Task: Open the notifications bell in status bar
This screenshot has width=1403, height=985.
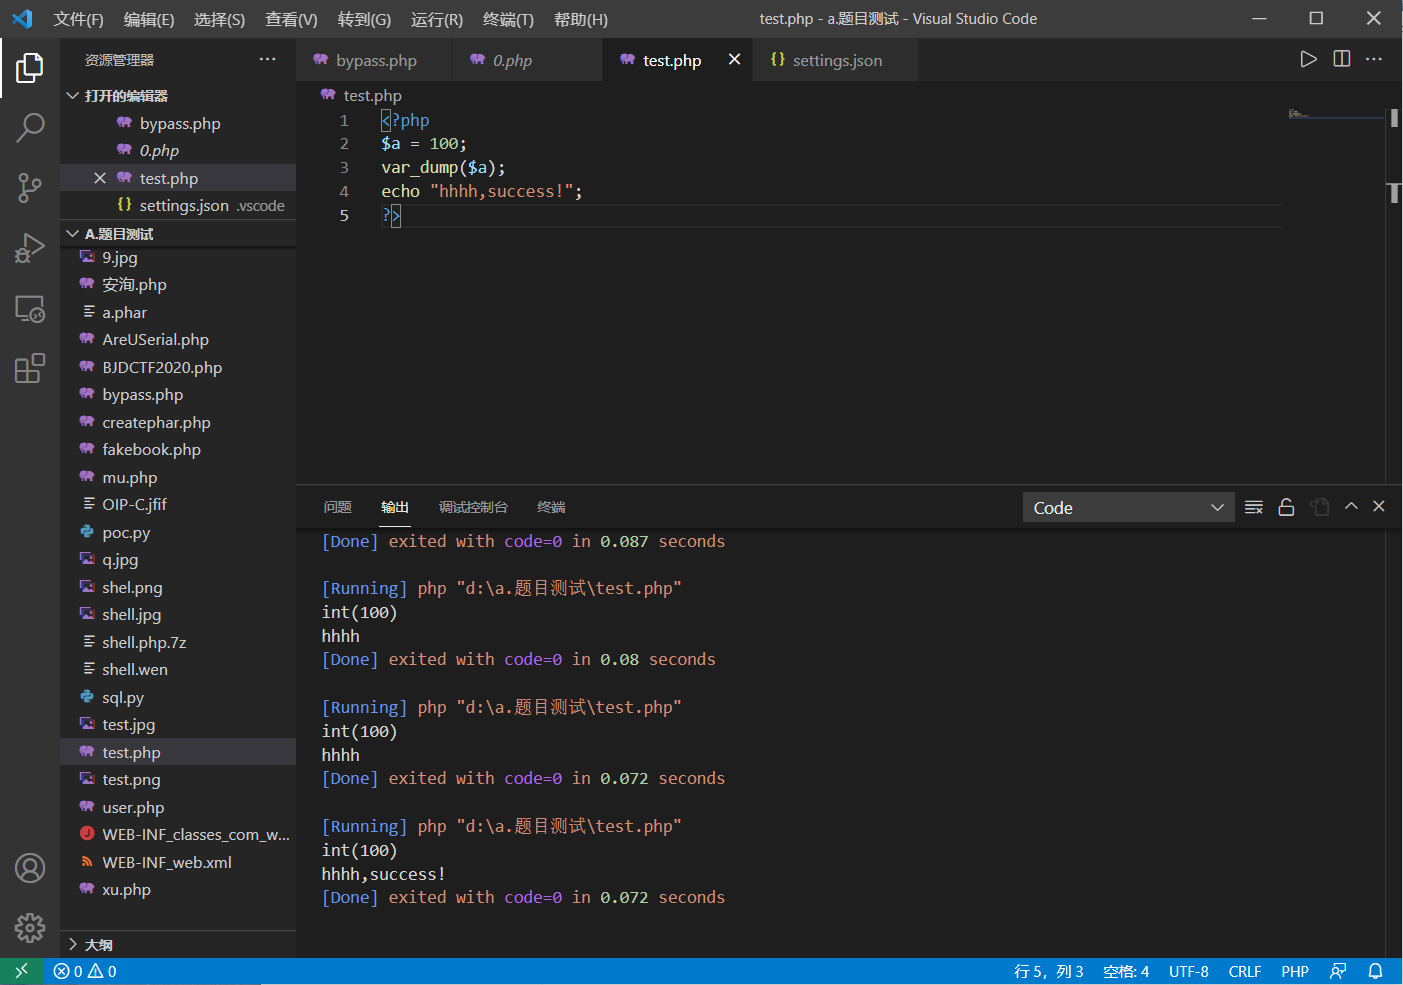Action: [x=1376, y=971]
